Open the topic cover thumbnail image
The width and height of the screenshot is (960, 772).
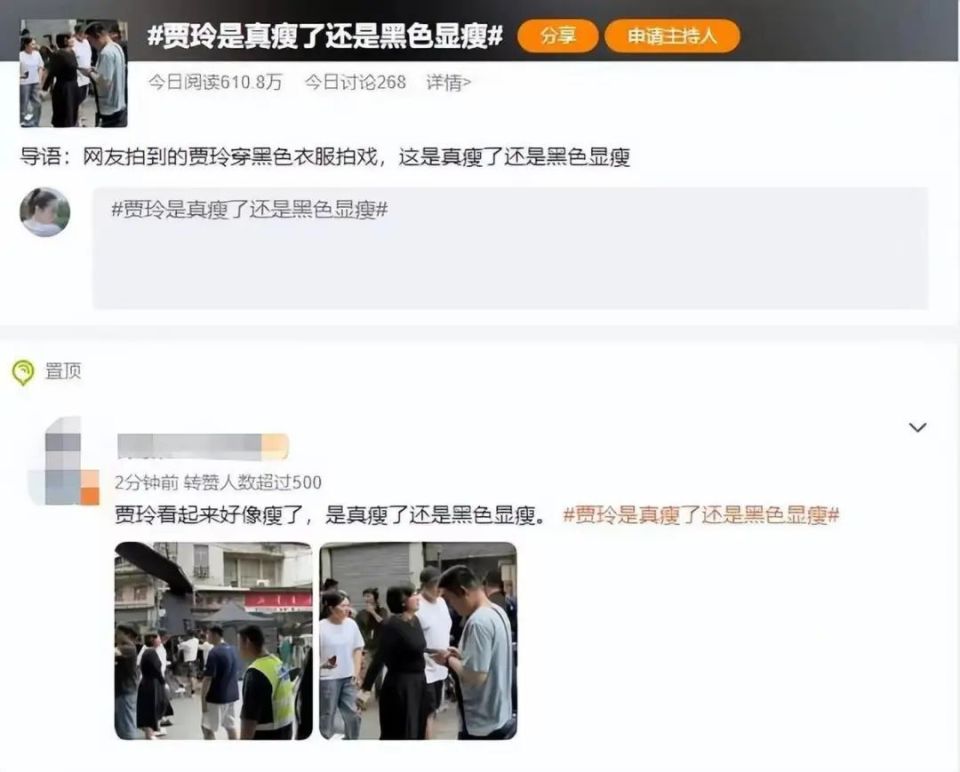click(73, 73)
